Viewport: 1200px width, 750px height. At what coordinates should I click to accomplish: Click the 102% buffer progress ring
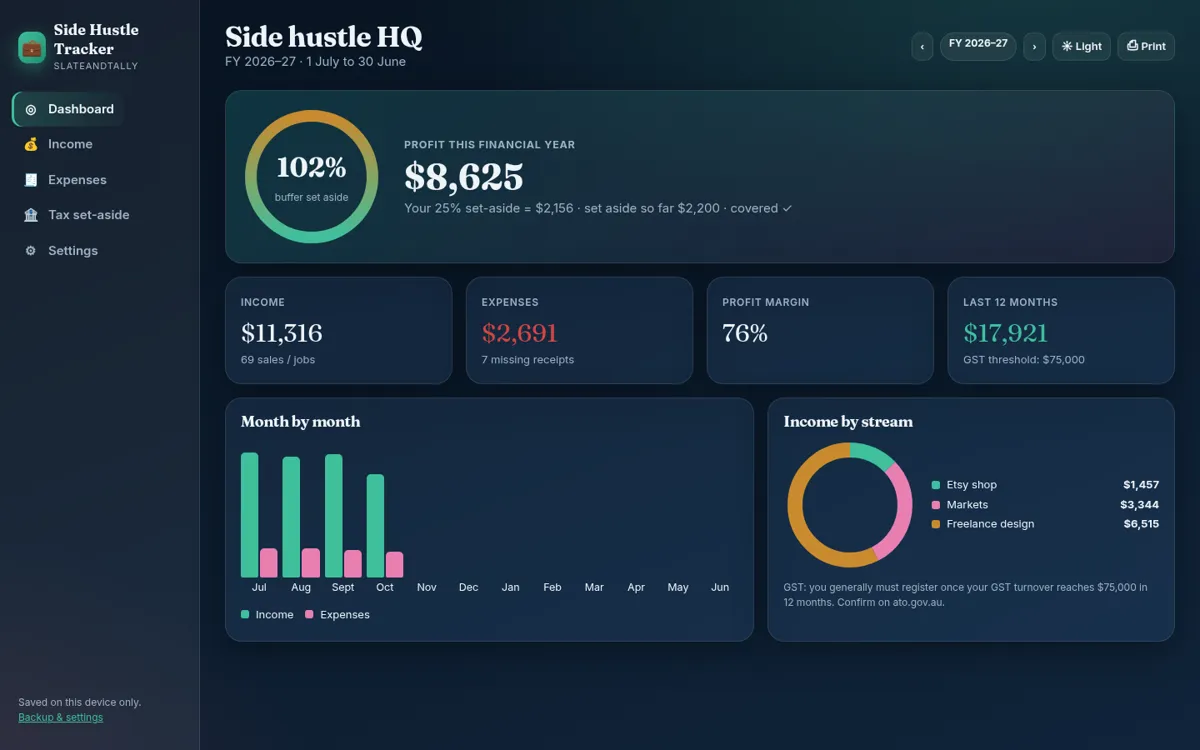(x=312, y=177)
